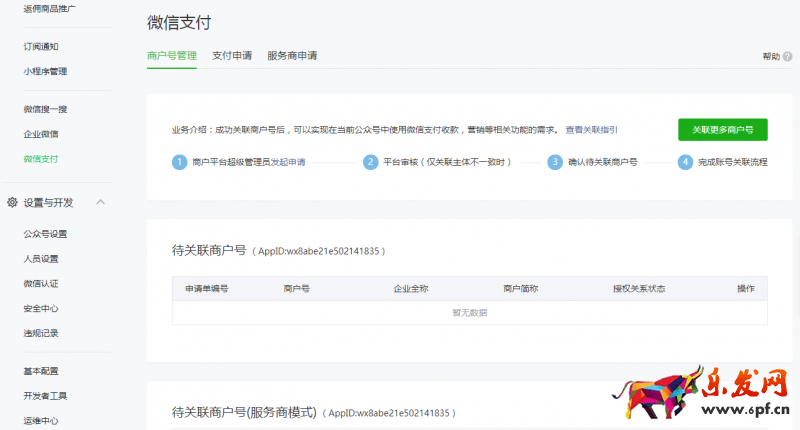The image size is (800, 430).
Task: Switch to 商户号管理 tab
Action: tap(171, 56)
